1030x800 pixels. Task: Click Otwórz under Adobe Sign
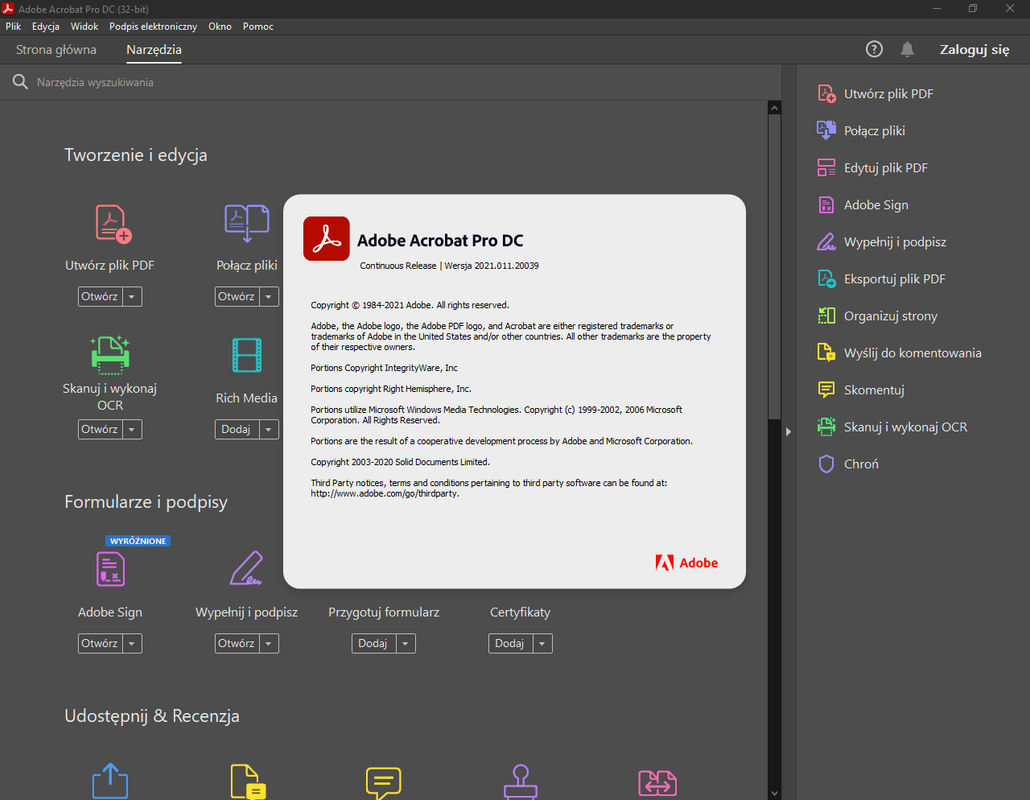click(x=100, y=644)
